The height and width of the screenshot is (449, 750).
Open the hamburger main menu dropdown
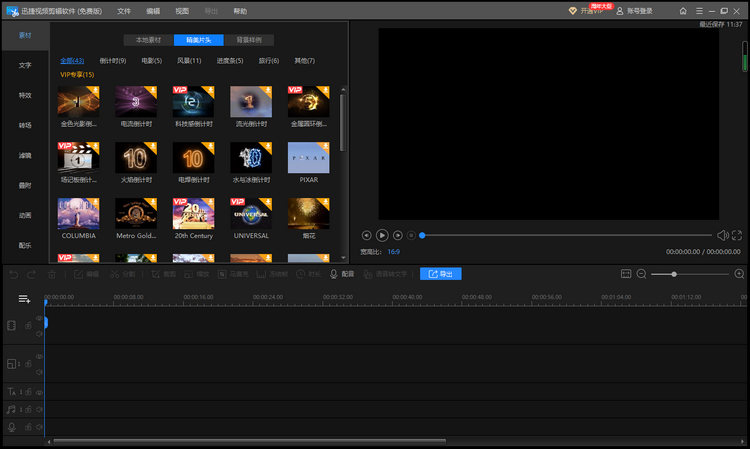click(699, 11)
